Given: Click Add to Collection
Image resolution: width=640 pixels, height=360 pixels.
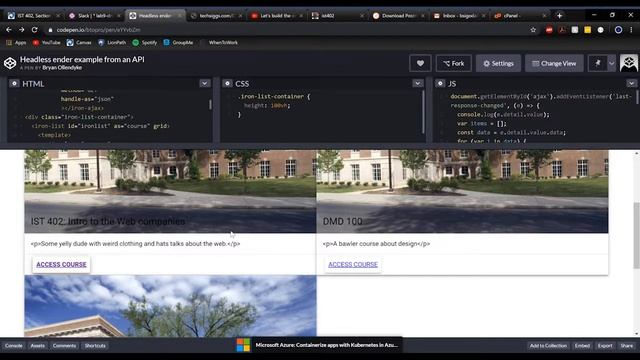Looking at the screenshot, I should tap(548, 346).
